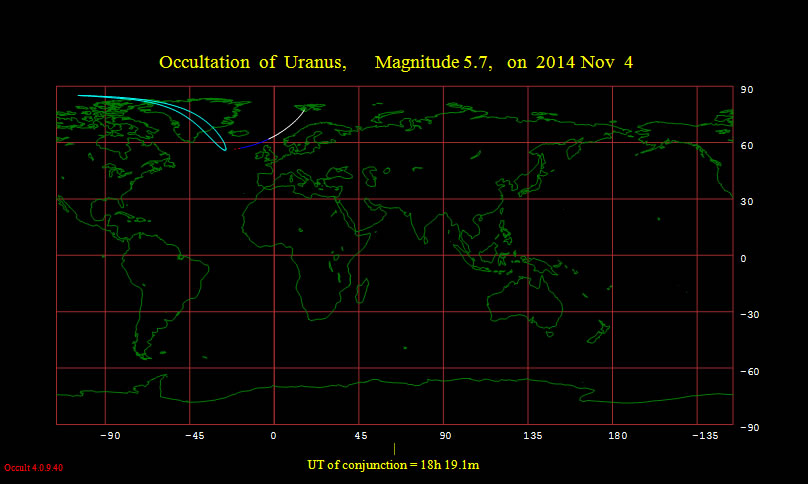Click latitude label '0' on right axis
This screenshot has width=808, height=484.
[744, 259]
